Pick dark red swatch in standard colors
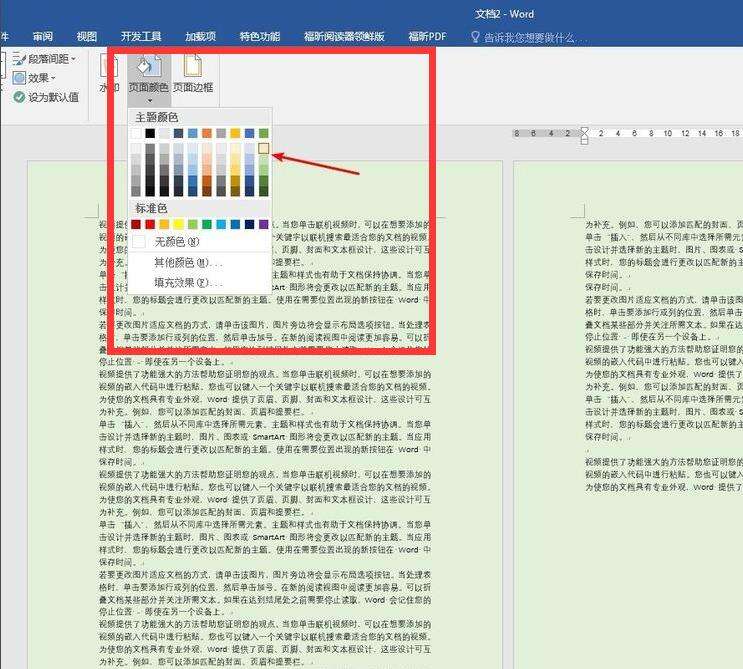 pyautogui.click(x=136, y=224)
